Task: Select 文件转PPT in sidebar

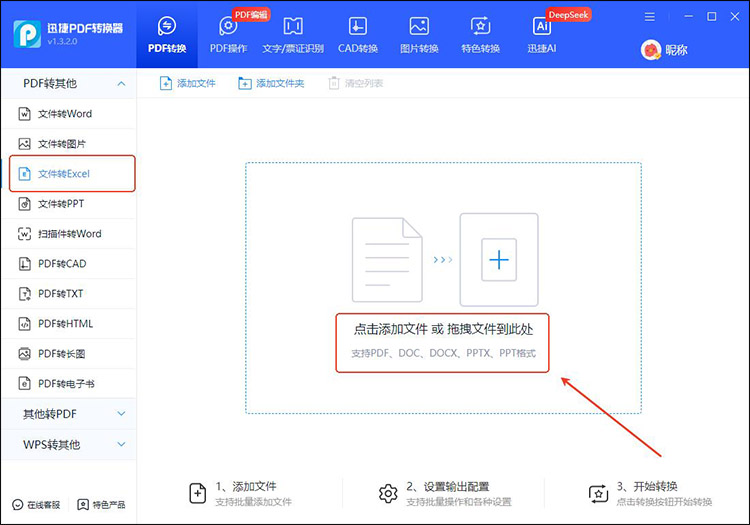Action: tap(68, 204)
